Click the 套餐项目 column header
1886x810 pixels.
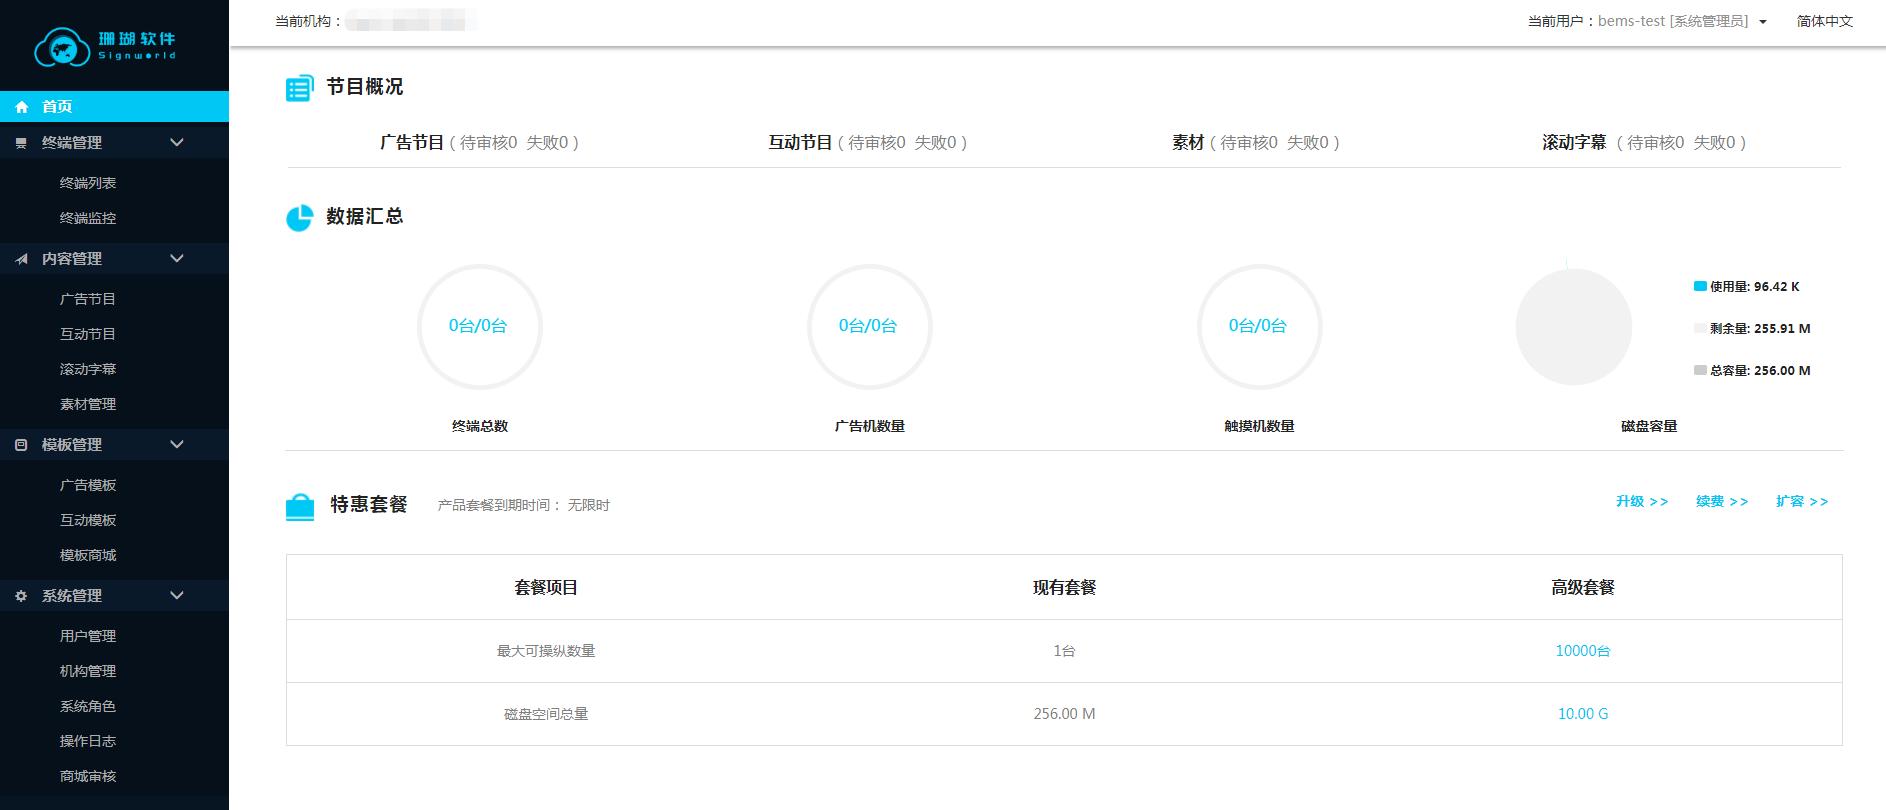pyautogui.click(x=546, y=588)
